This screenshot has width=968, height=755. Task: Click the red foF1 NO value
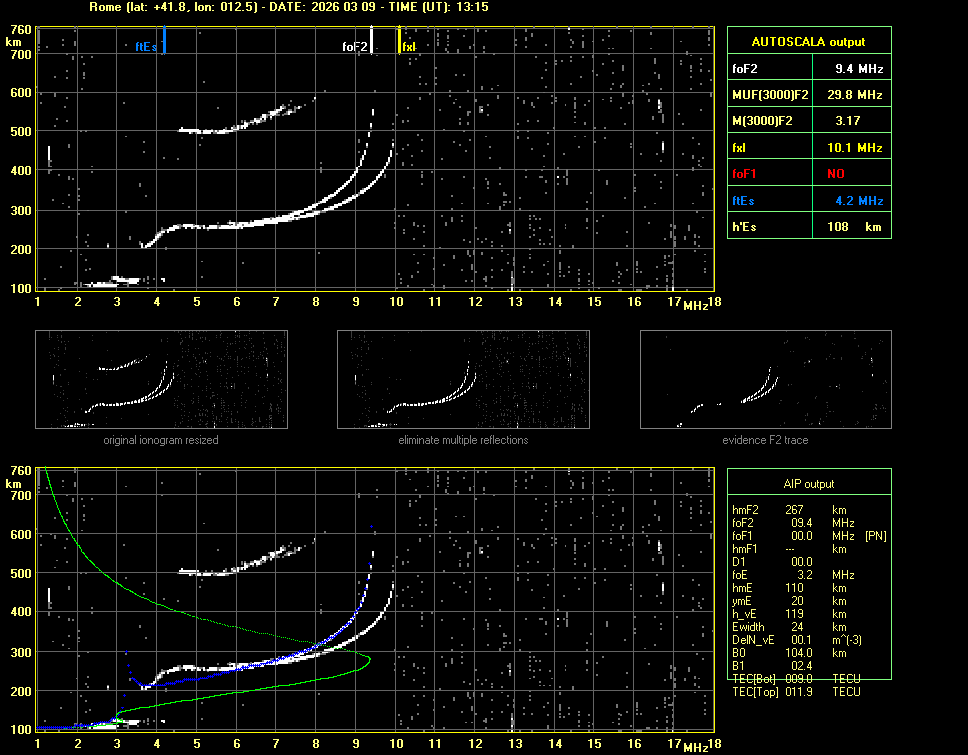[x=835, y=174]
